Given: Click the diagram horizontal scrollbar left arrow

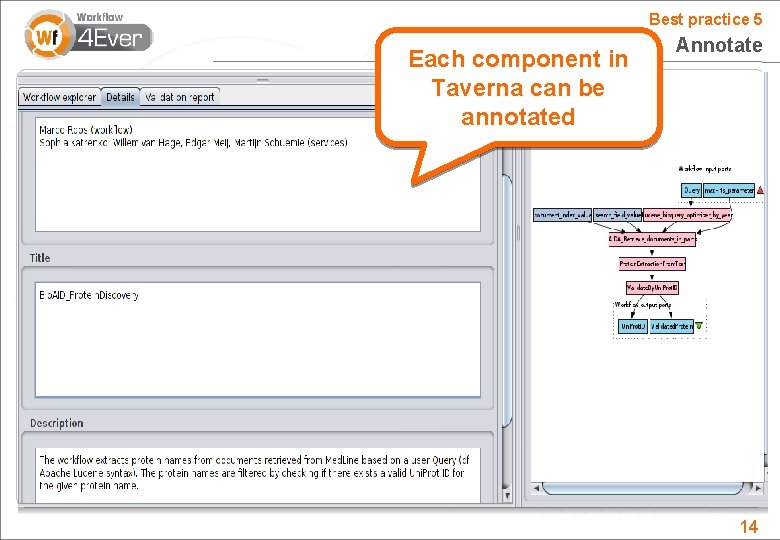Looking at the screenshot, I should pyautogui.click(x=536, y=488).
